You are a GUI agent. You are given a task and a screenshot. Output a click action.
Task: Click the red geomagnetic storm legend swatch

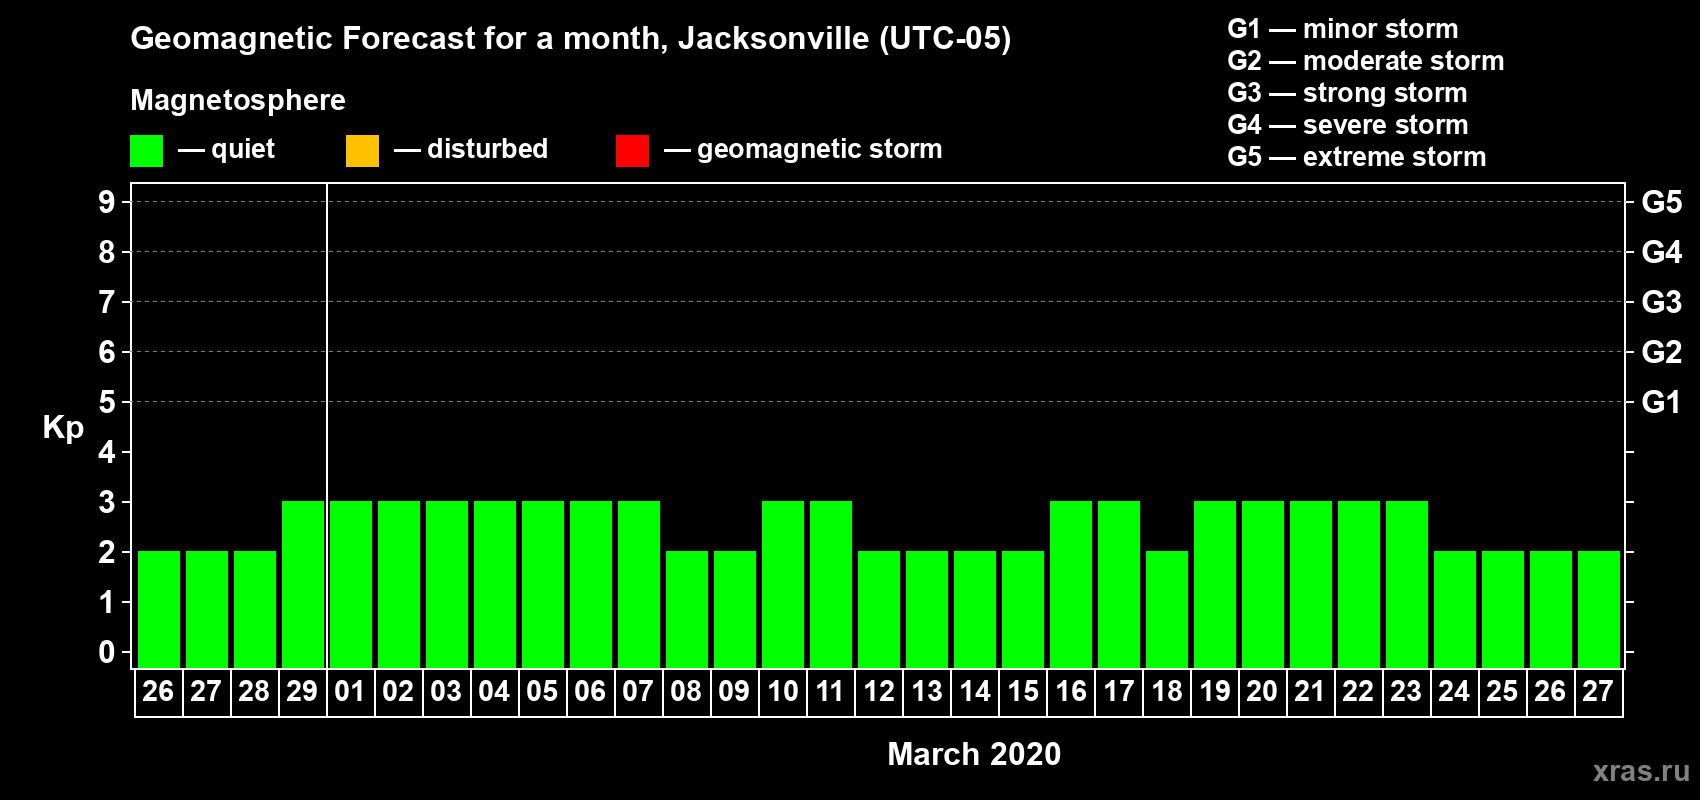click(632, 151)
